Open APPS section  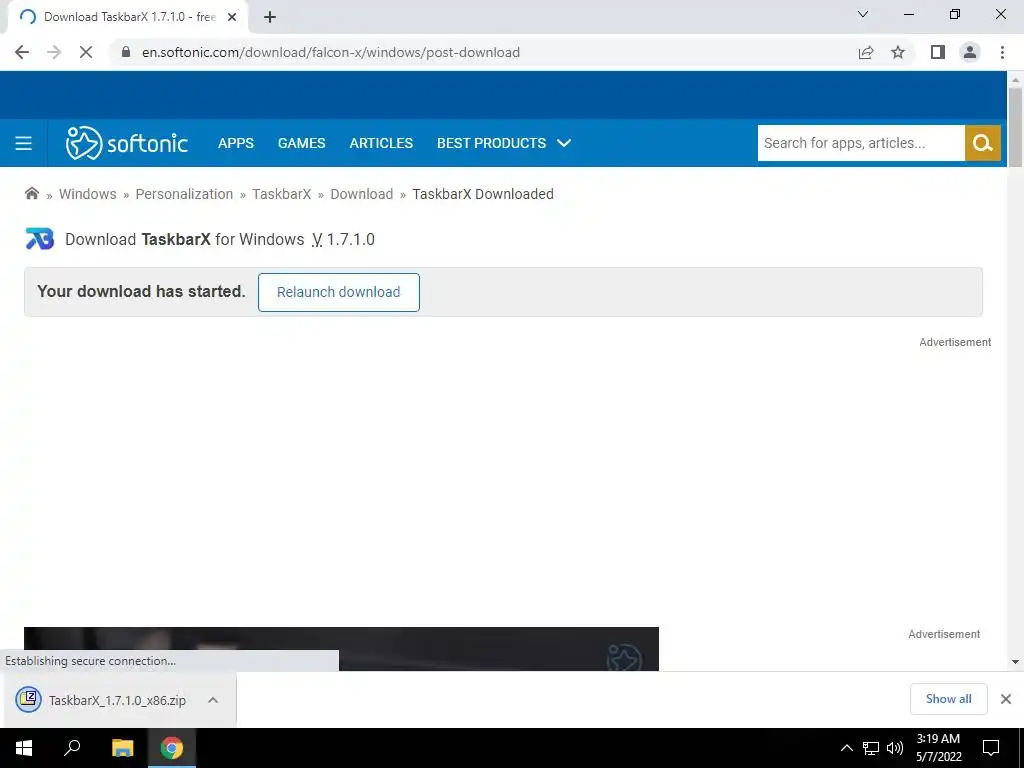pos(236,143)
